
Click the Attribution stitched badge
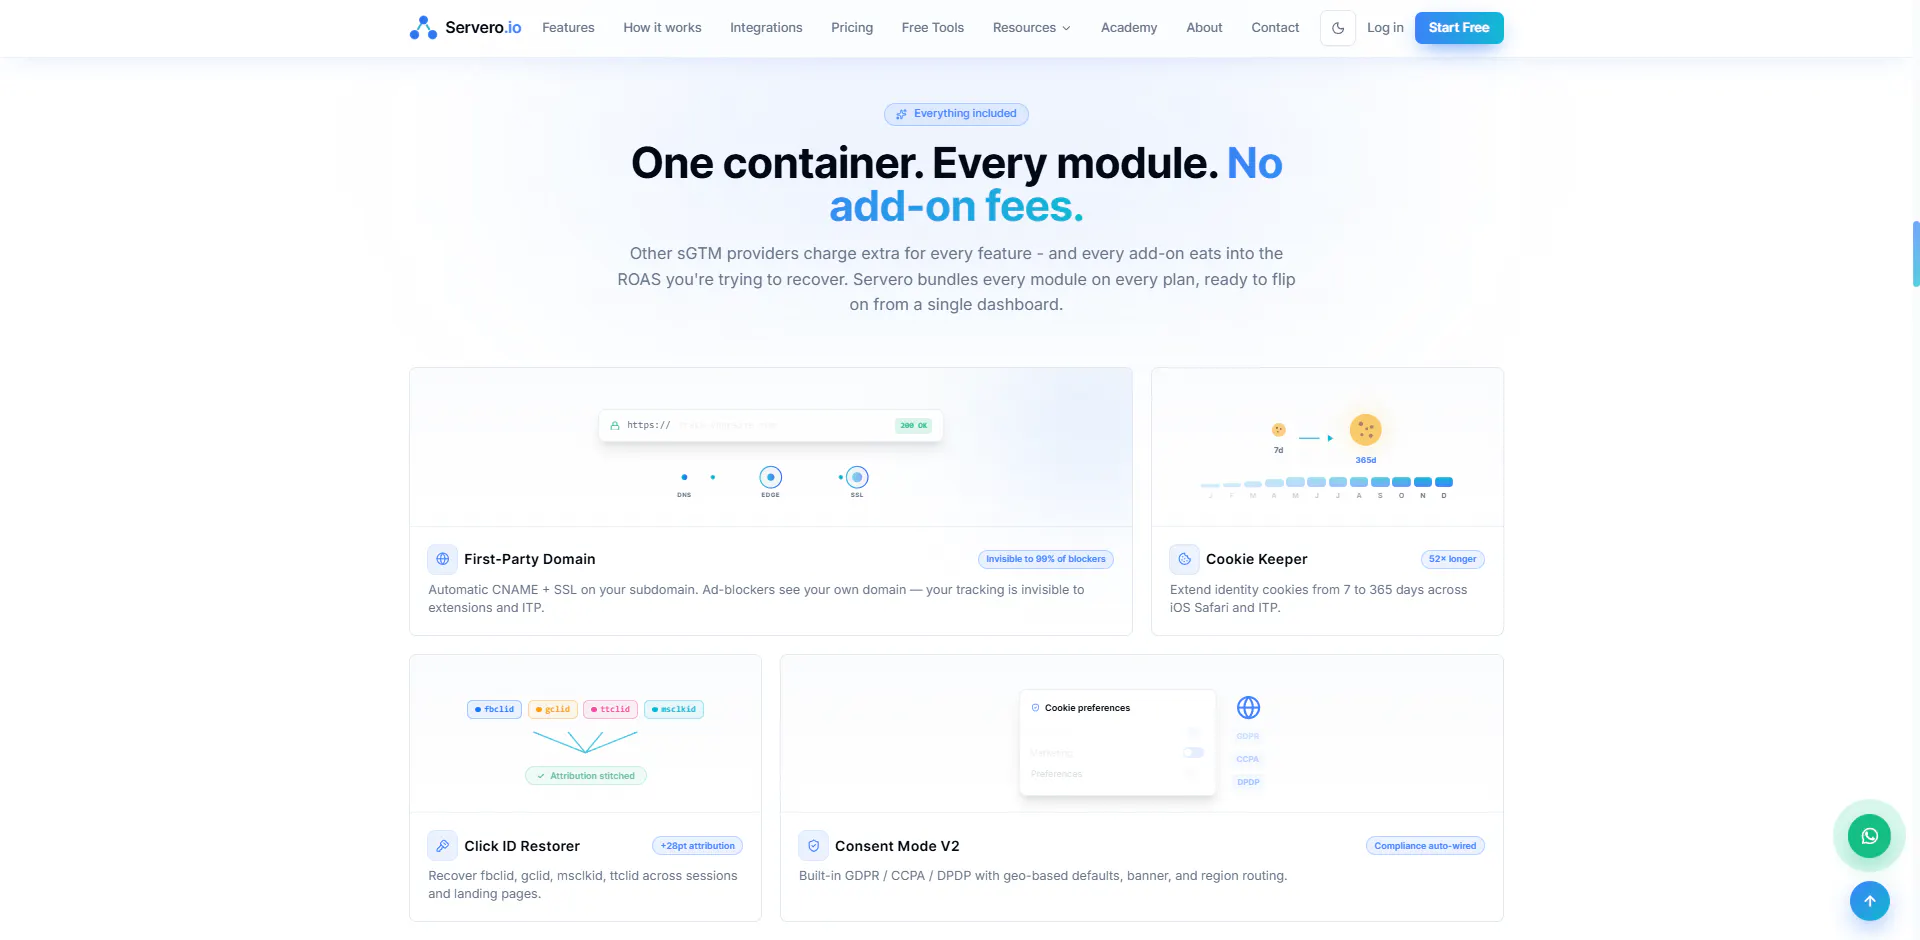point(586,776)
